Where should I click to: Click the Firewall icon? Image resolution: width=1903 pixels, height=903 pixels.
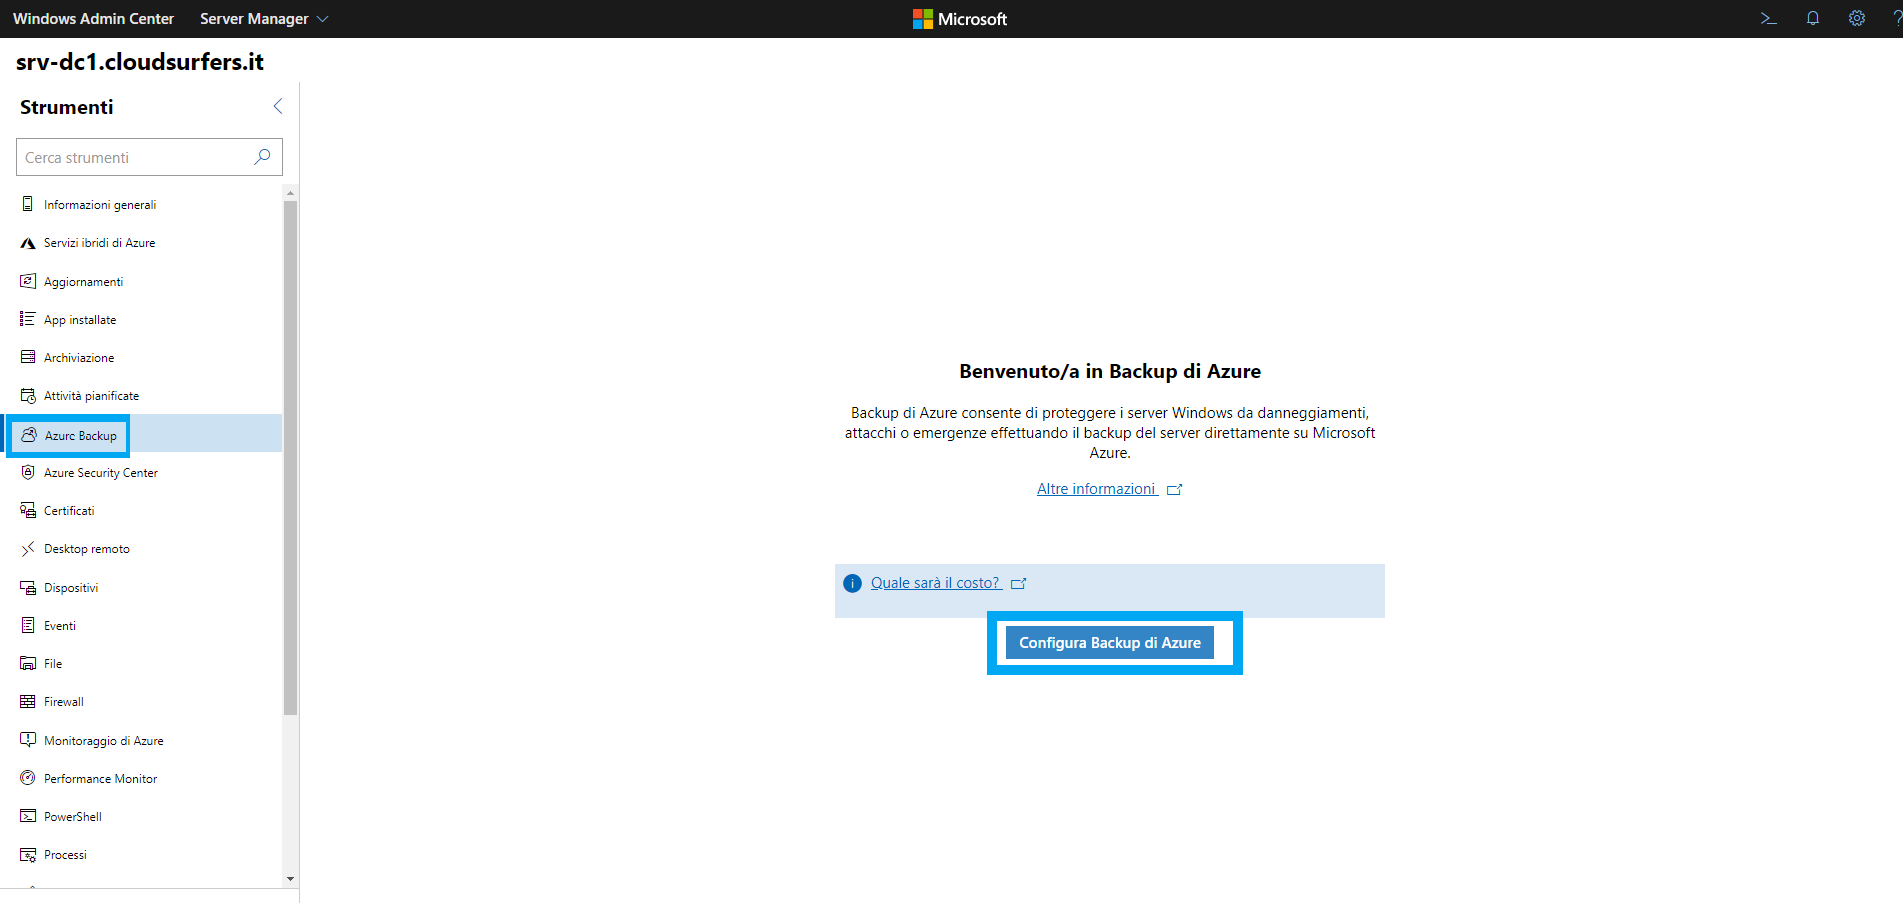[28, 701]
